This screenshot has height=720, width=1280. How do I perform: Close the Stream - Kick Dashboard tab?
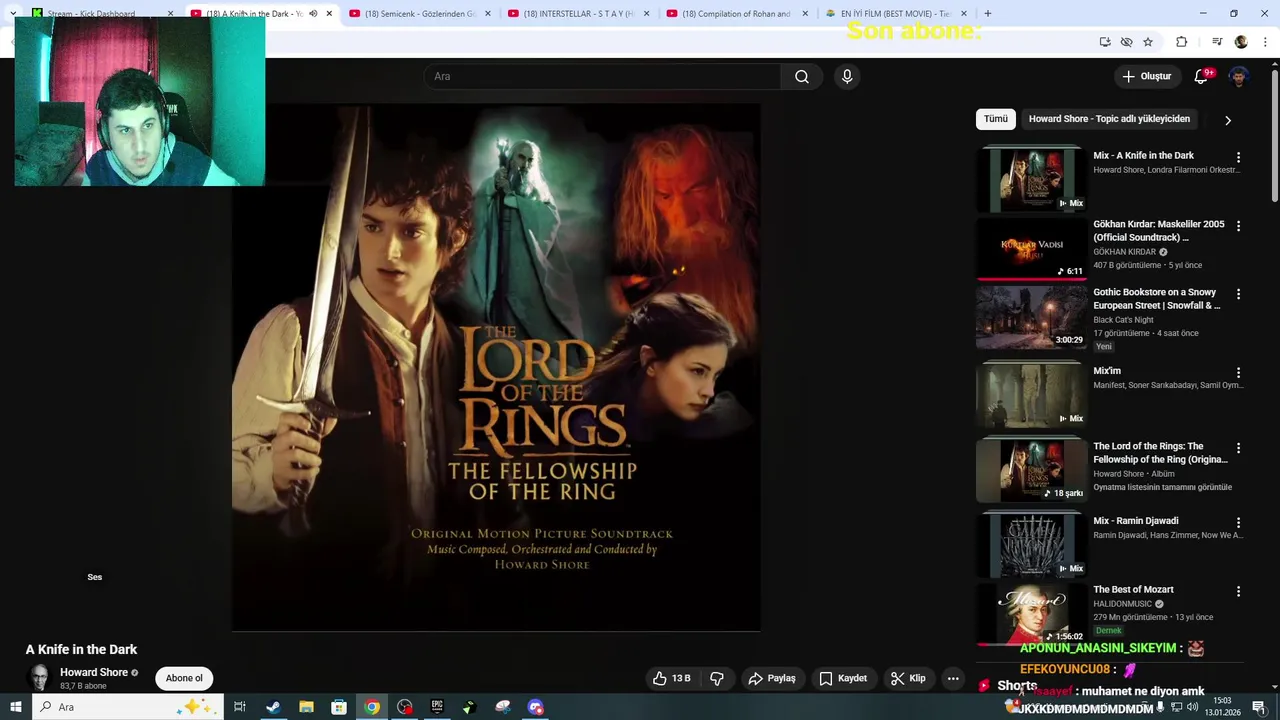pyautogui.click(x=170, y=13)
